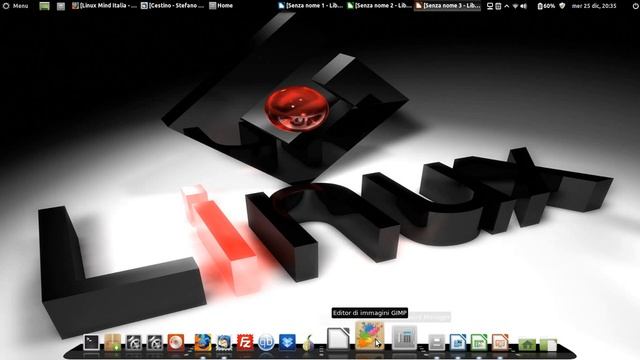Launch LibreOffice Calc from the dock
The height and width of the screenshot is (360, 640).
coord(479,342)
